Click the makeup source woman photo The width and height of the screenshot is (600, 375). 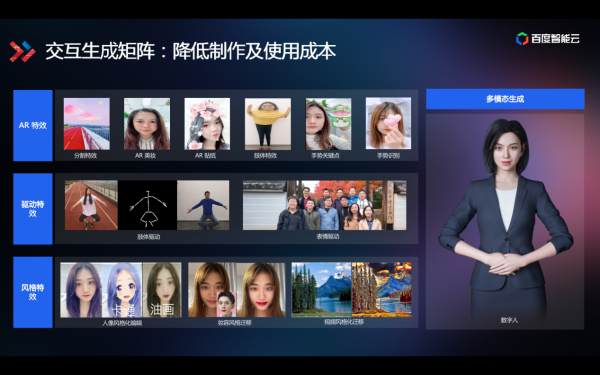point(212,290)
